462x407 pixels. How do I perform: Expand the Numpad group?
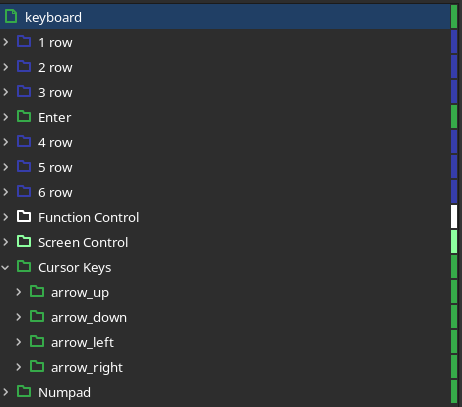(x=6, y=392)
